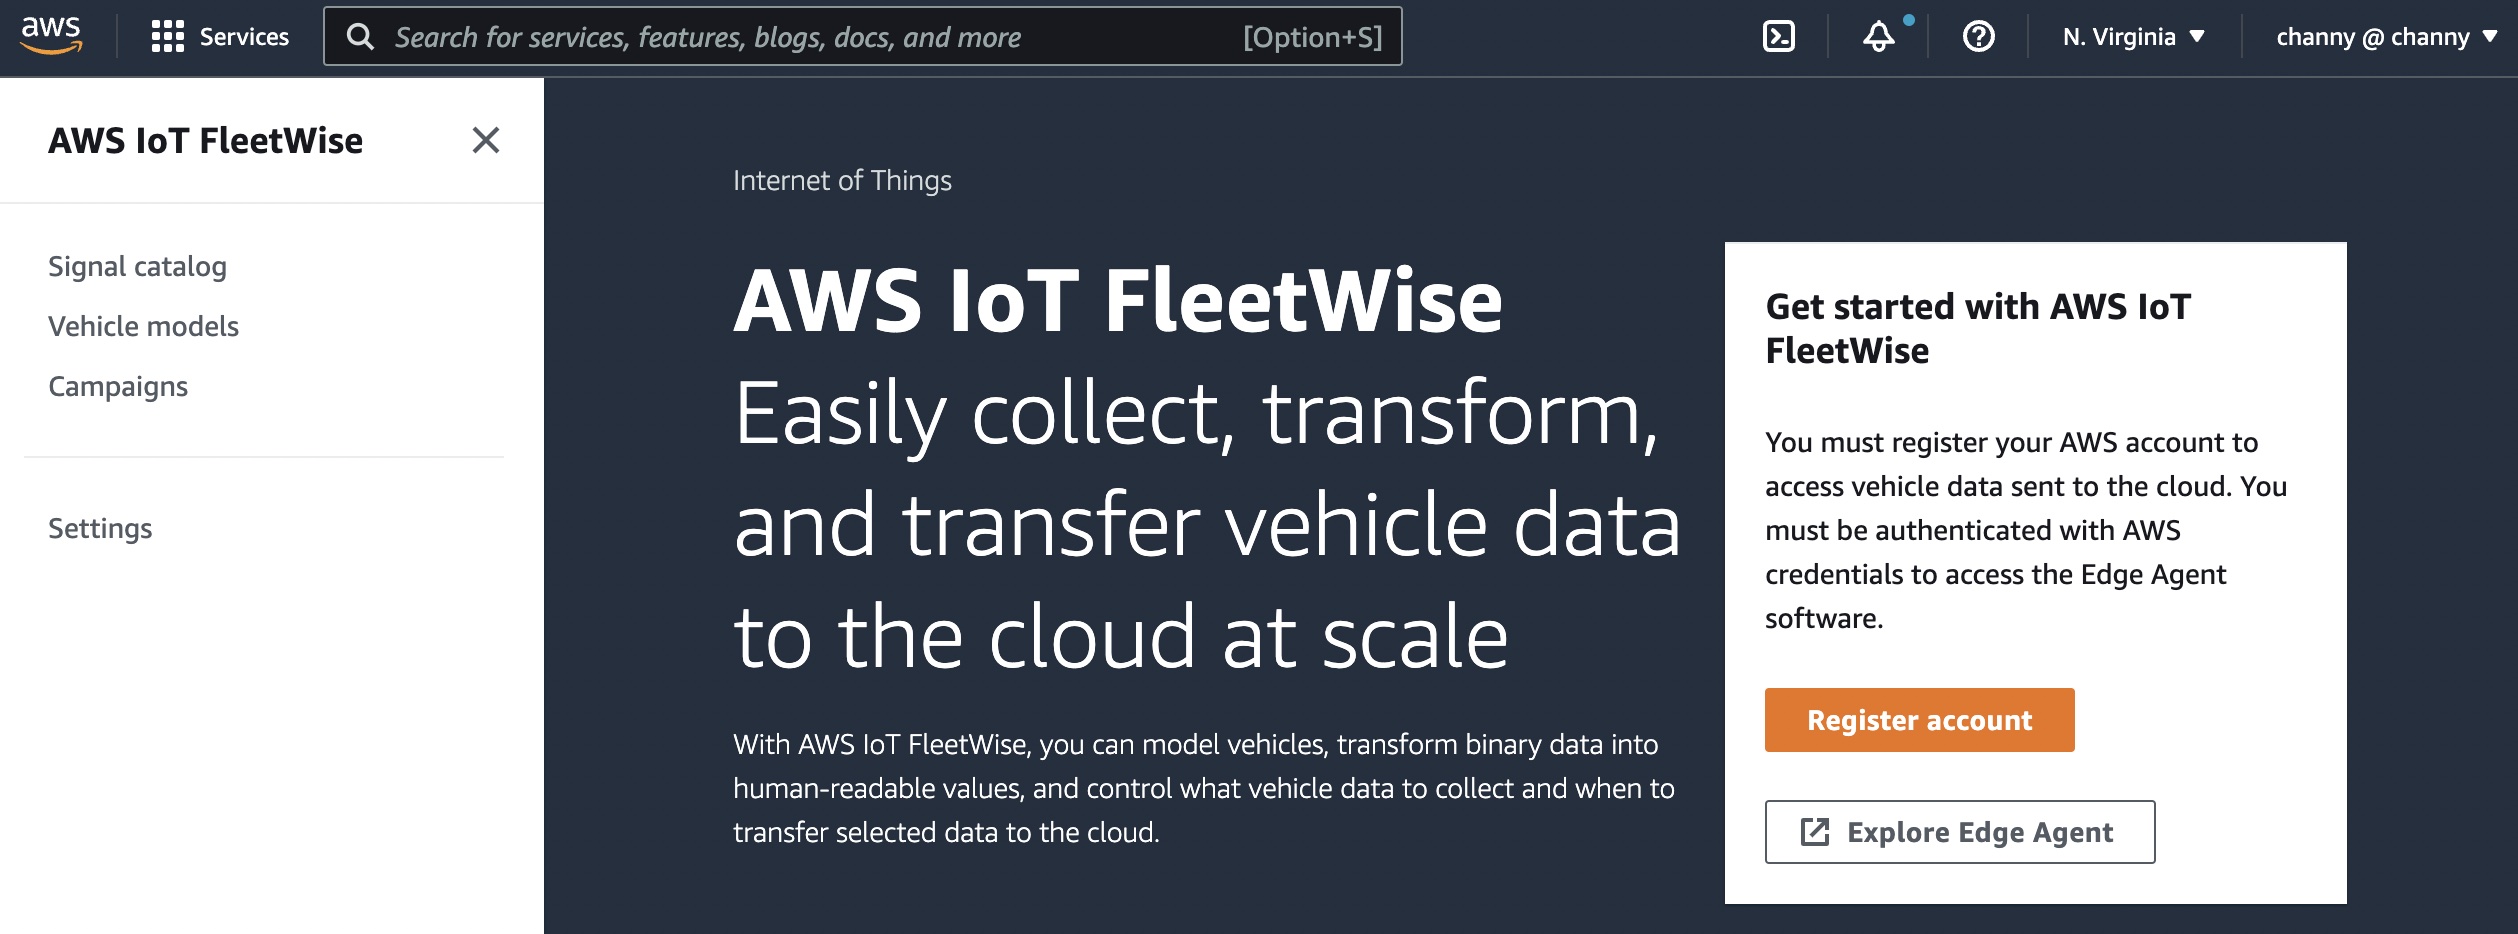The image size is (2518, 934).
Task: Click the AWS logo home icon
Action: point(51,35)
